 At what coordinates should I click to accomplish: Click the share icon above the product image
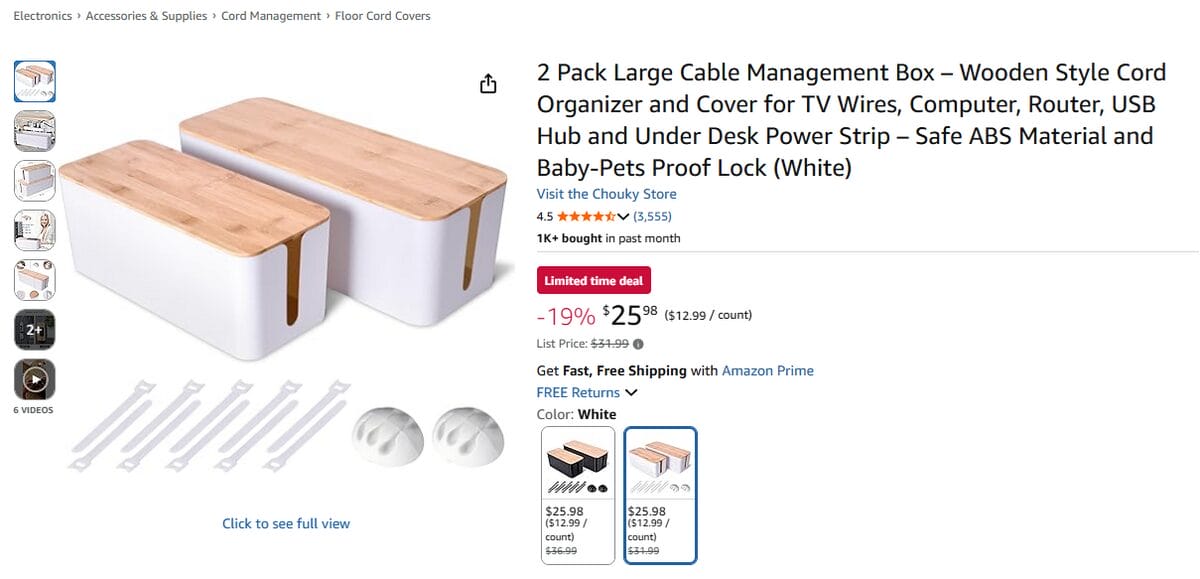488,83
